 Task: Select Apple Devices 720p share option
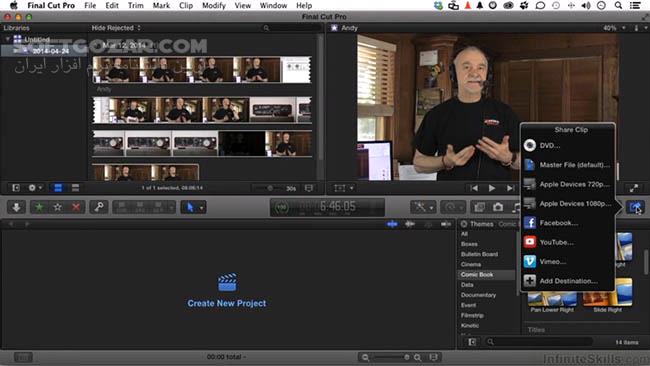[x=568, y=184]
